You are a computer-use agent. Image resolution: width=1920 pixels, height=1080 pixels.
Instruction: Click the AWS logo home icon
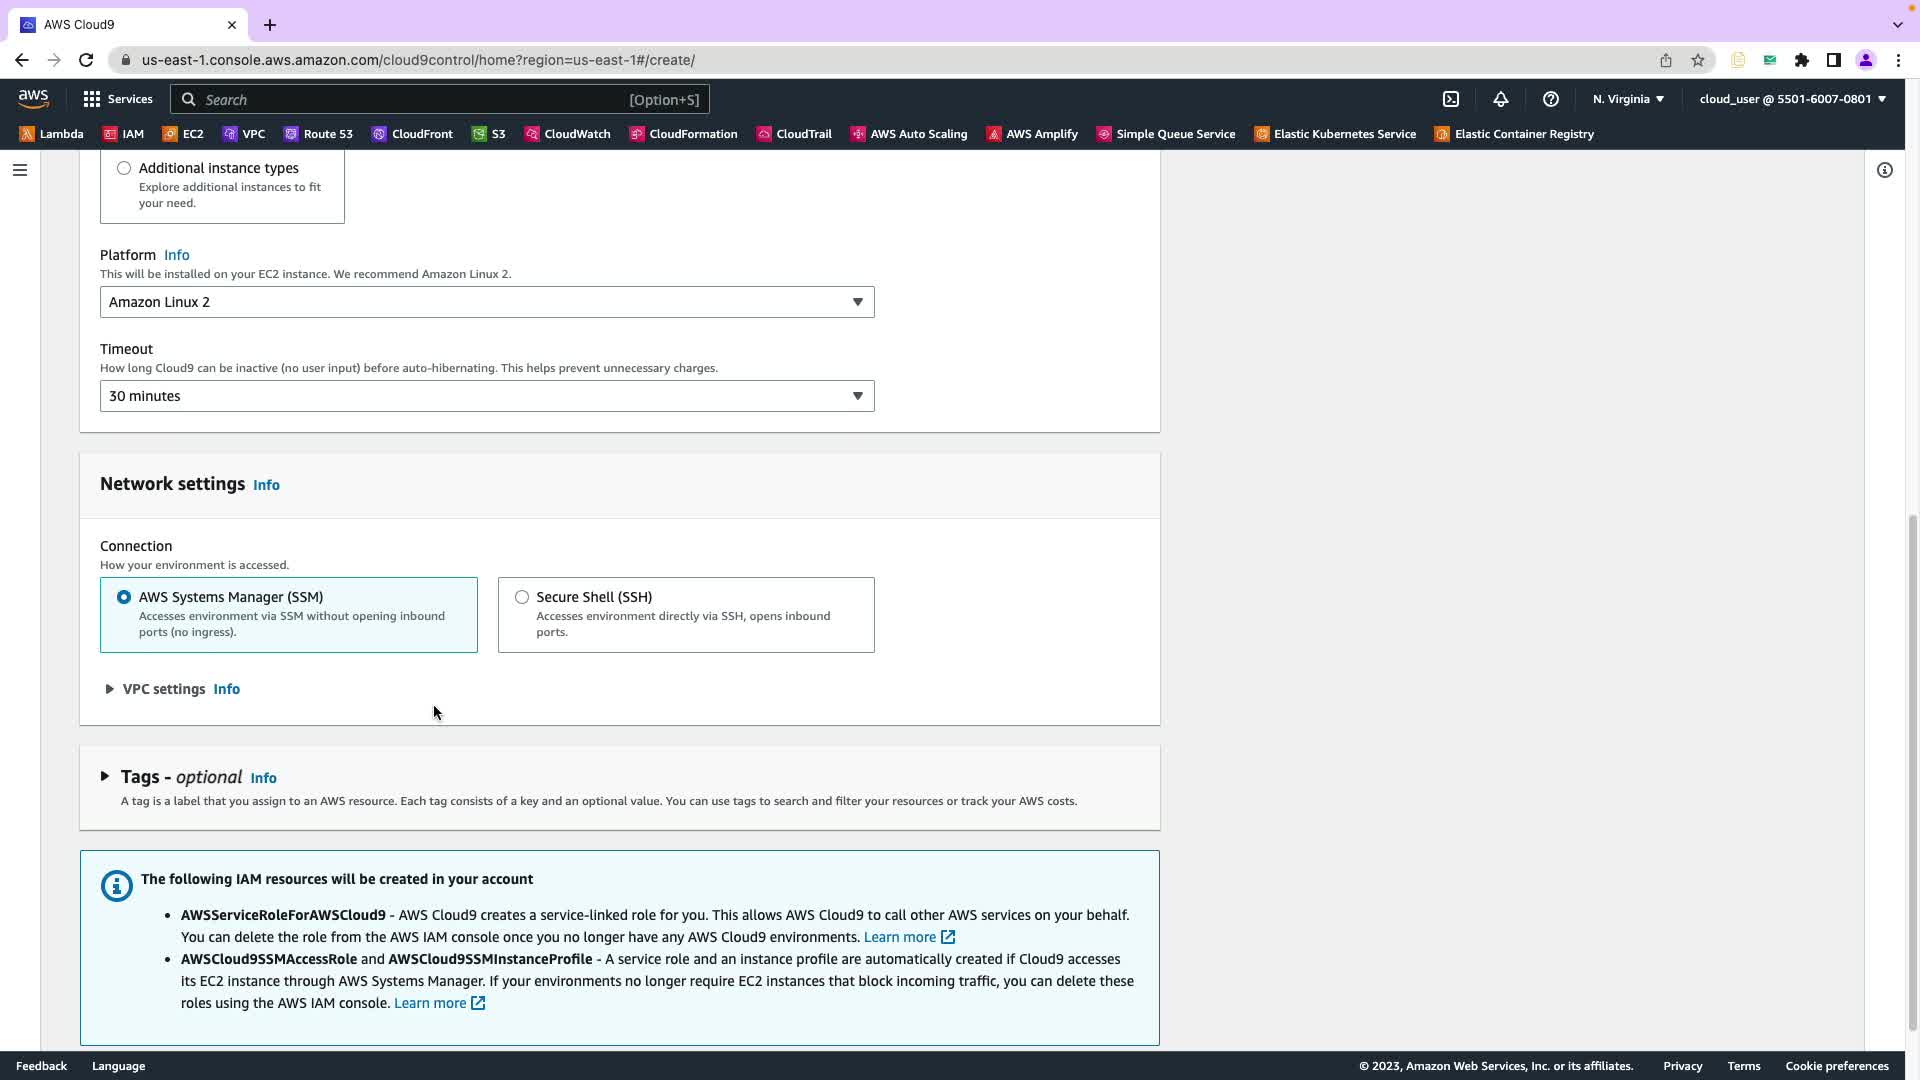point(33,99)
